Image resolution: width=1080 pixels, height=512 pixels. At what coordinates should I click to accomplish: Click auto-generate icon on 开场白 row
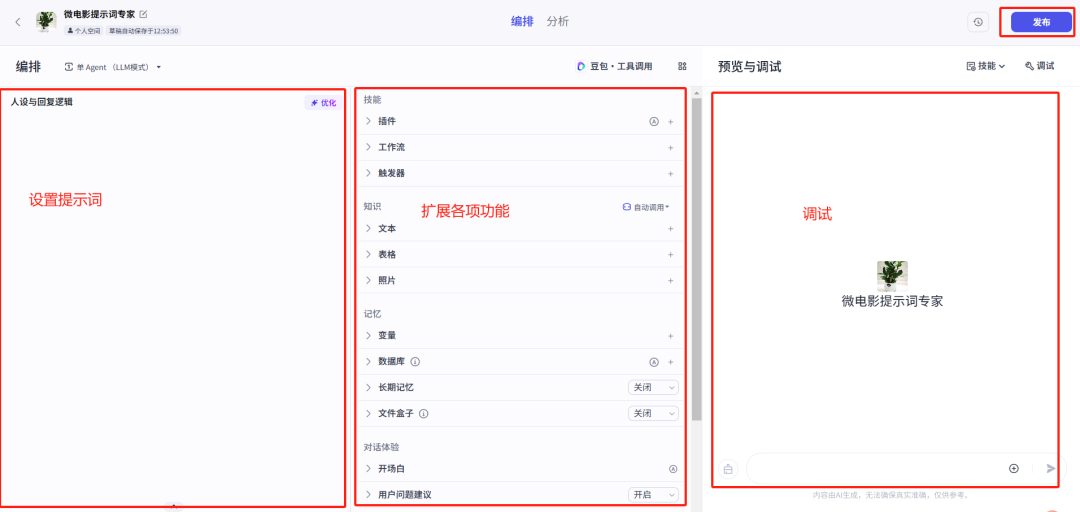(x=672, y=469)
